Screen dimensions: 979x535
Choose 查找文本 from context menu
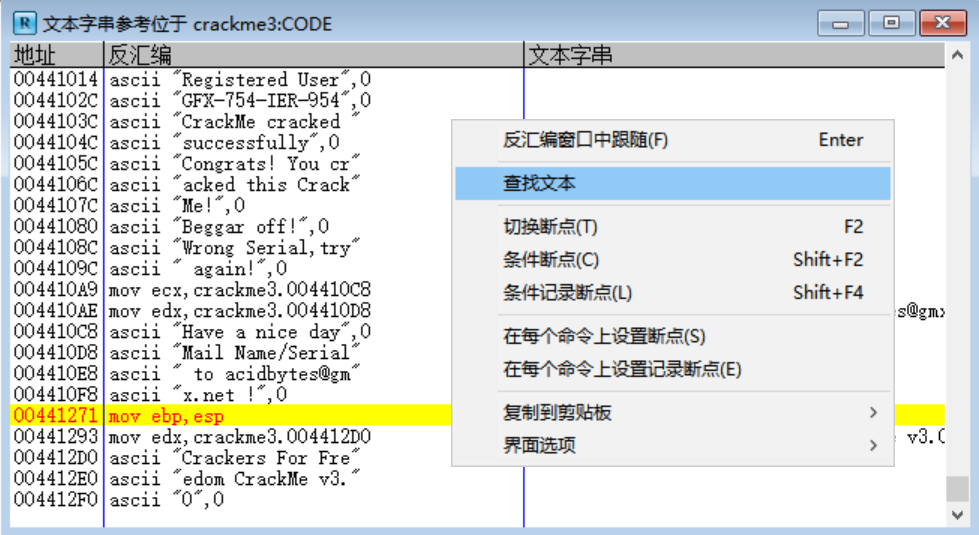[673, 184]
